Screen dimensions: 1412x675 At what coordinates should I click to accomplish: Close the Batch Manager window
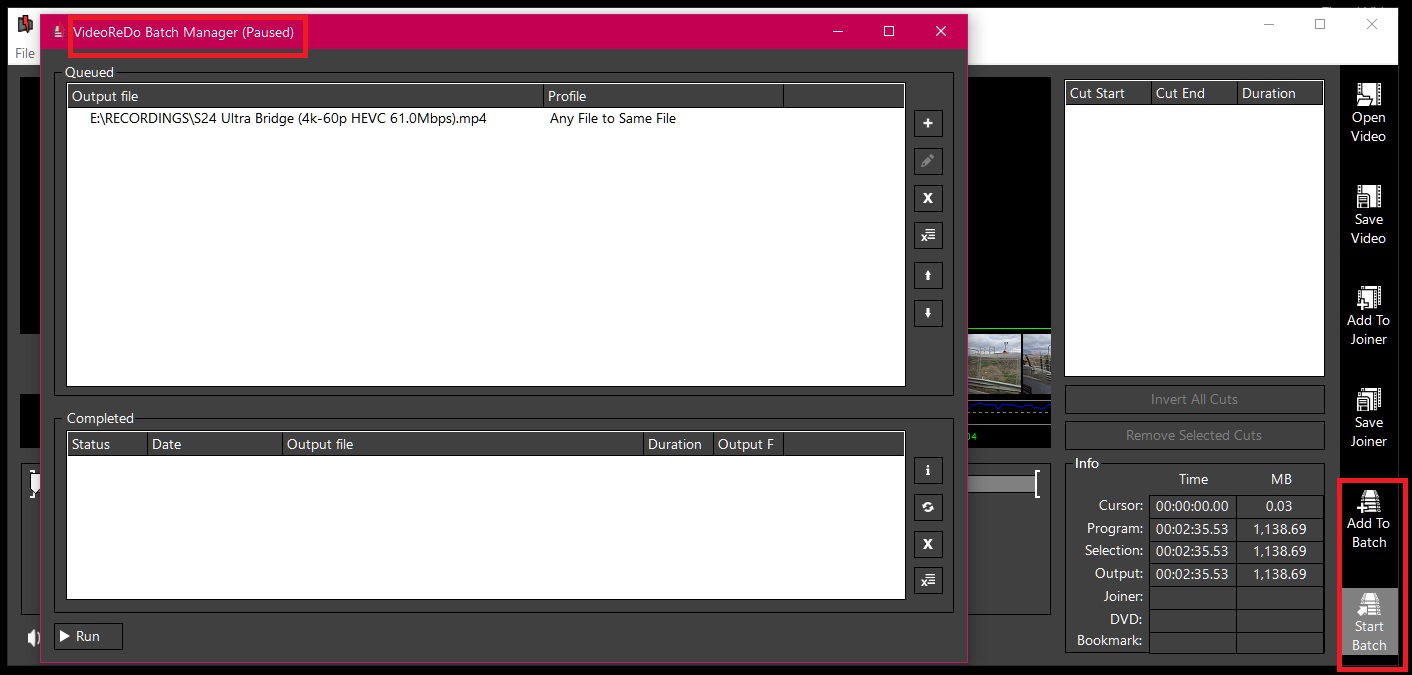click(940, 32)
